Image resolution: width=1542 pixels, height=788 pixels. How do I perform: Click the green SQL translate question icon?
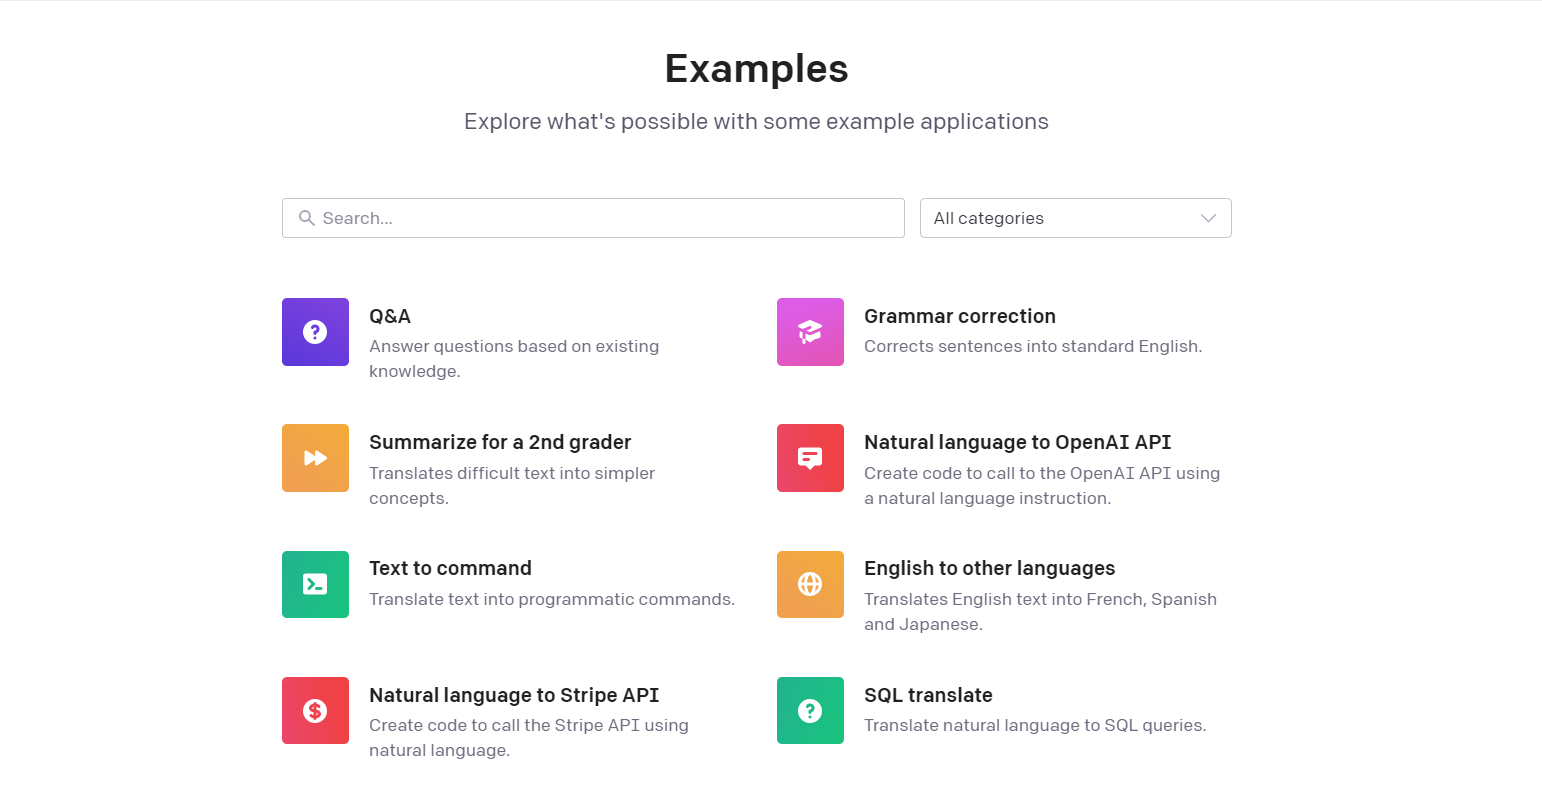810,711
